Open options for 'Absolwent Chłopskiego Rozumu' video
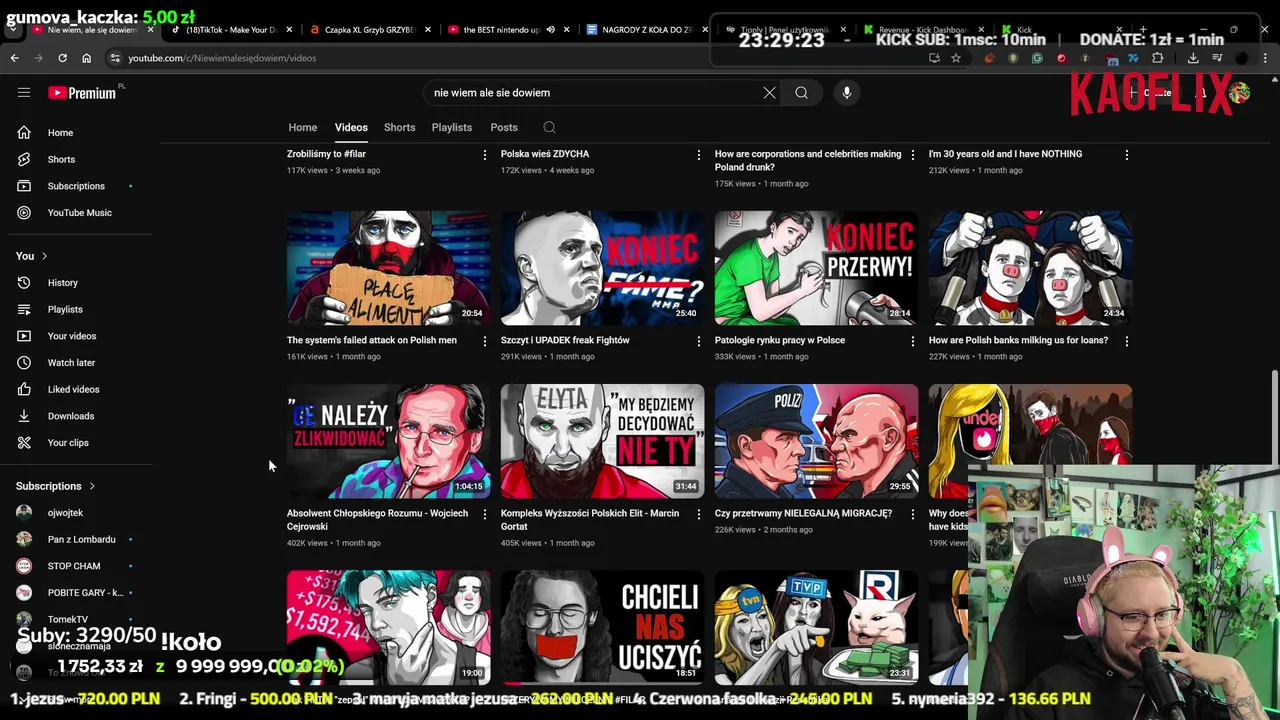The image size is (1280, 720). [x=485, y=514]
